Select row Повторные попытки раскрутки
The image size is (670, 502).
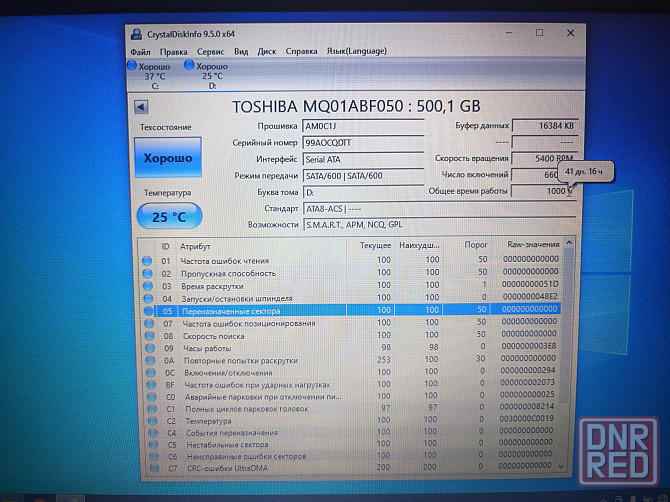tap(351, 360)
